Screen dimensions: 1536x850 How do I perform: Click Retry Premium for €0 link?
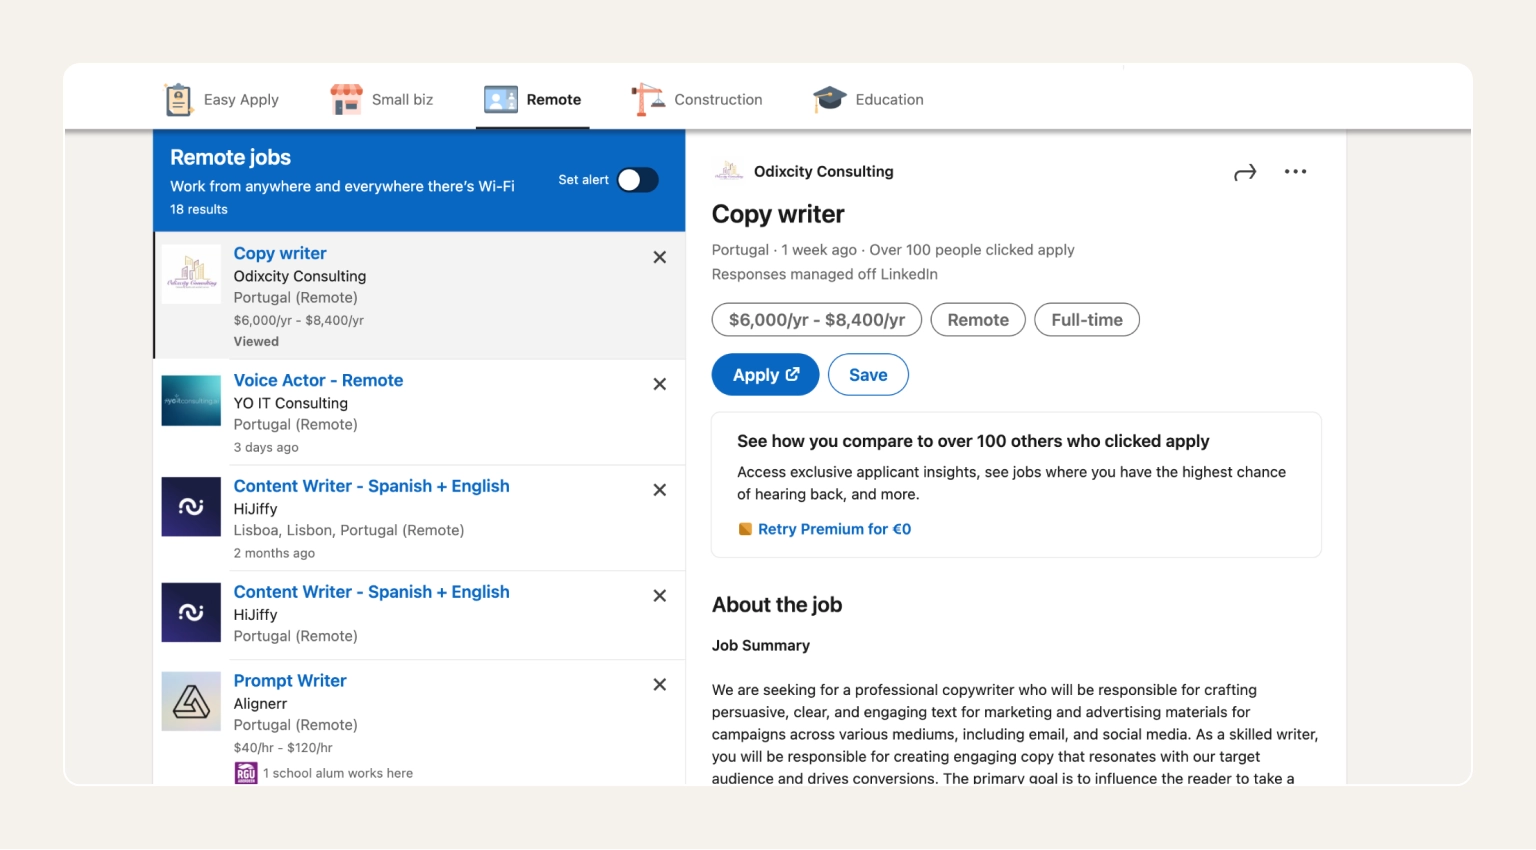[x=834, y=530]
